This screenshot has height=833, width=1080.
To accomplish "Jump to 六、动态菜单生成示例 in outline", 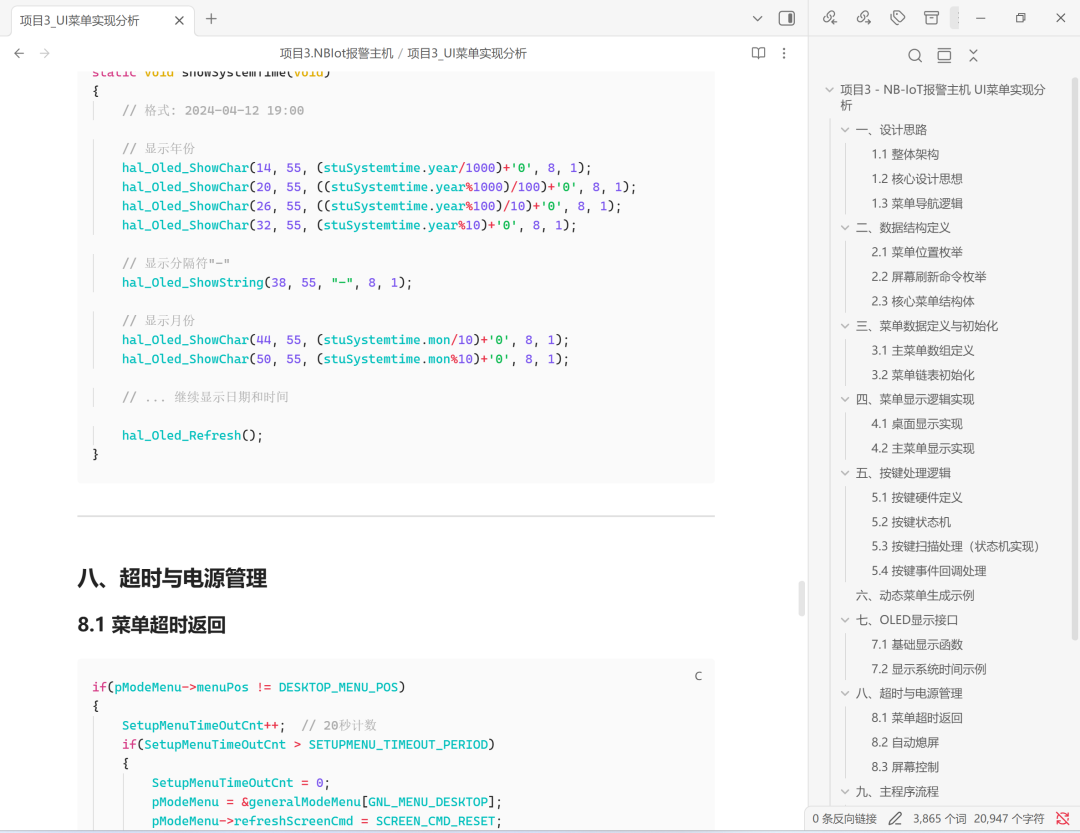I will coord(915,595).
